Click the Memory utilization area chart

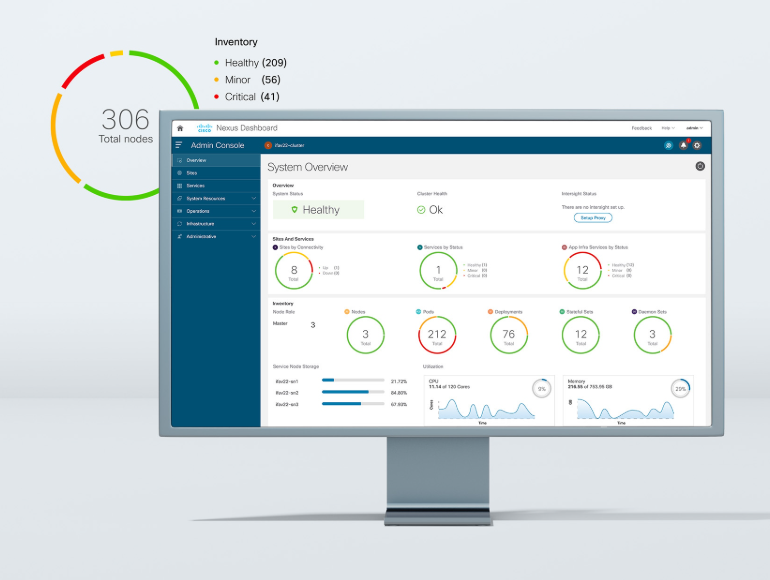pos(625,409)
